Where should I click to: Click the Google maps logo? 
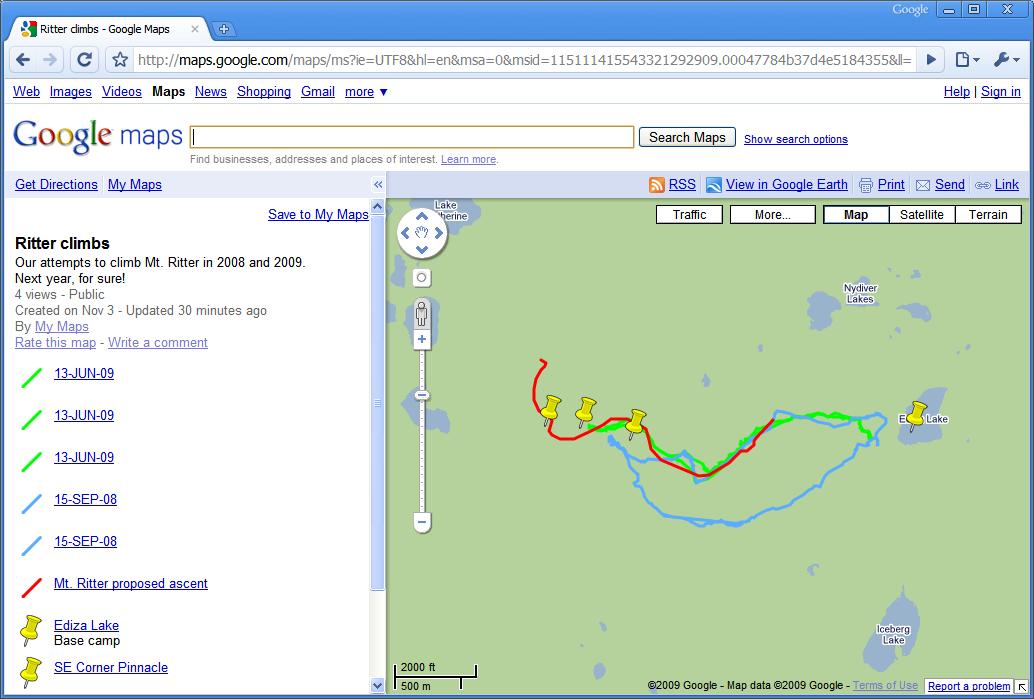tap(98, 136)
